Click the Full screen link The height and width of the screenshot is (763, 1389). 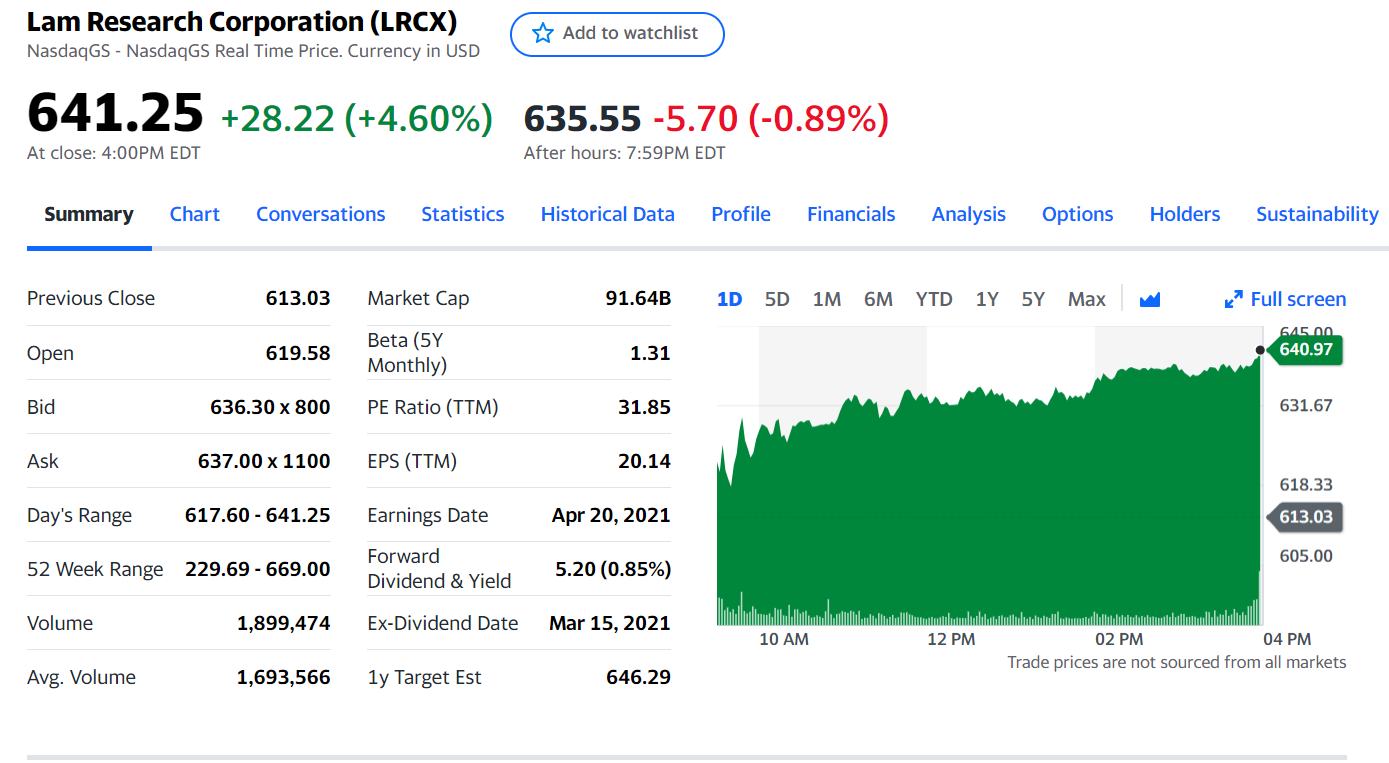[x=1298, y=299]
